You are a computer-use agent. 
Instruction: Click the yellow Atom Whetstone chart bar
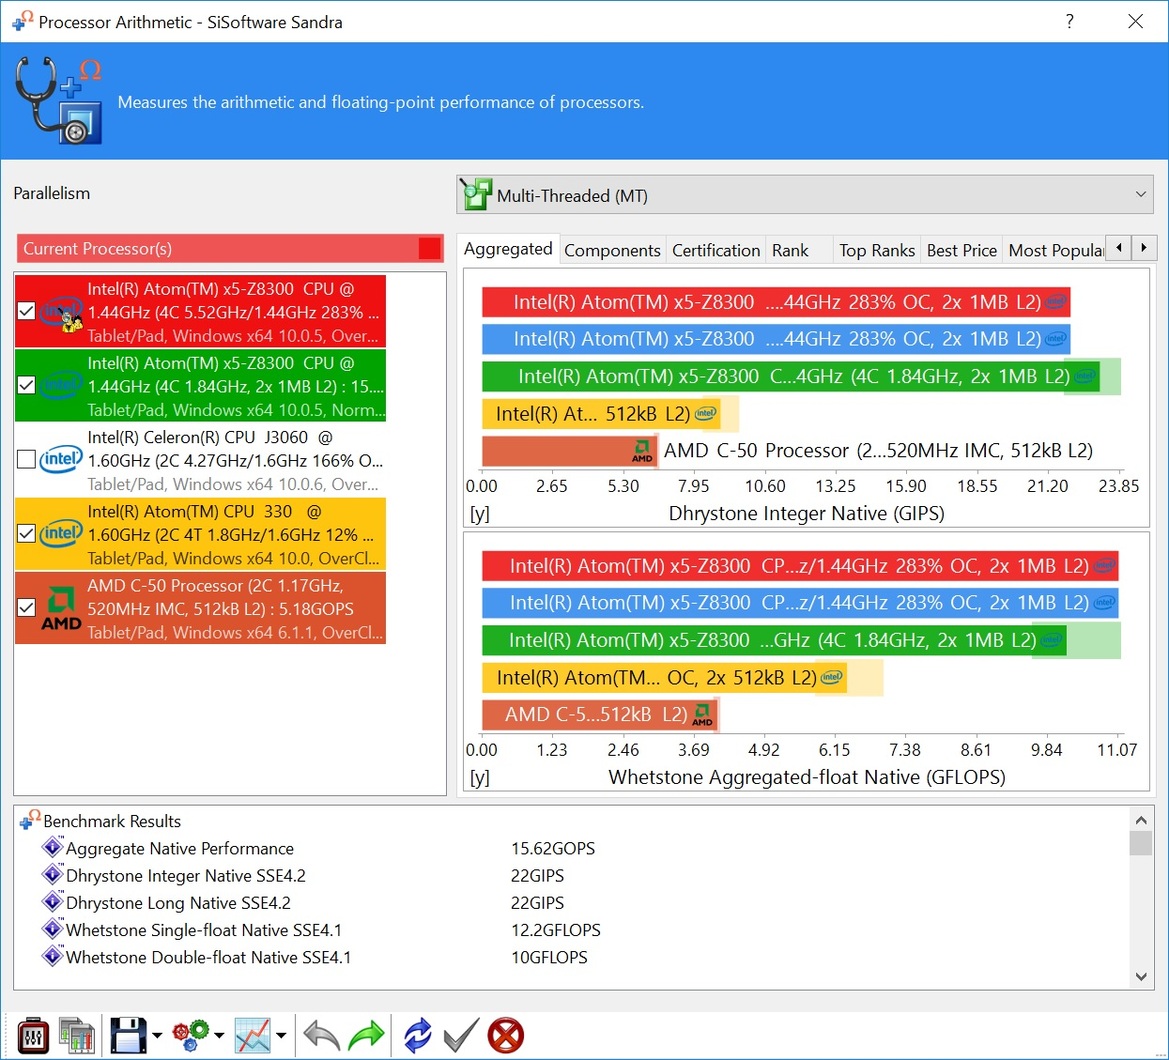tap(664, 677)
